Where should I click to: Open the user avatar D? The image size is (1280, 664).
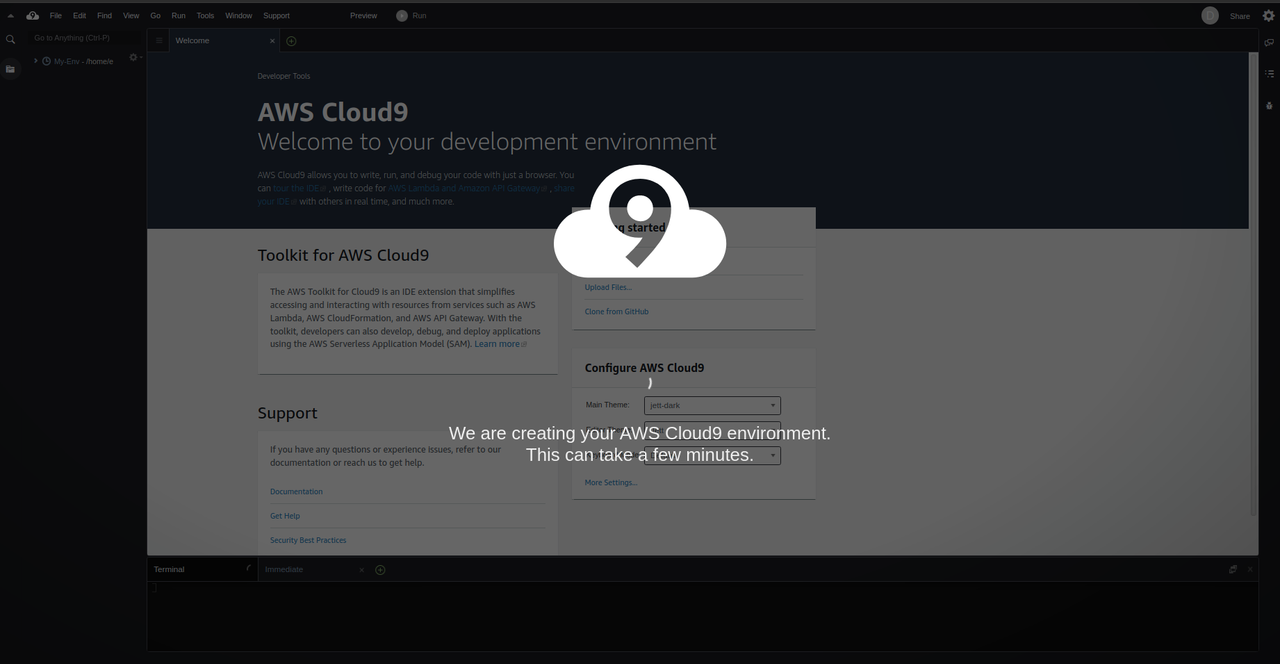pos(1210,16)
